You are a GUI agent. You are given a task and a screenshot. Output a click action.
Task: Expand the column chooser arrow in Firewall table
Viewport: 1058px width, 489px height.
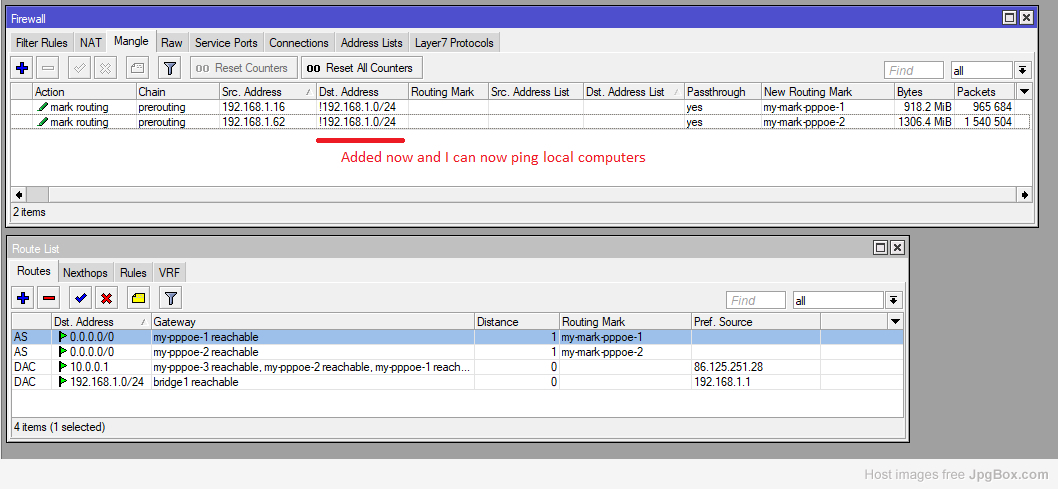[x=1023, y=91]
